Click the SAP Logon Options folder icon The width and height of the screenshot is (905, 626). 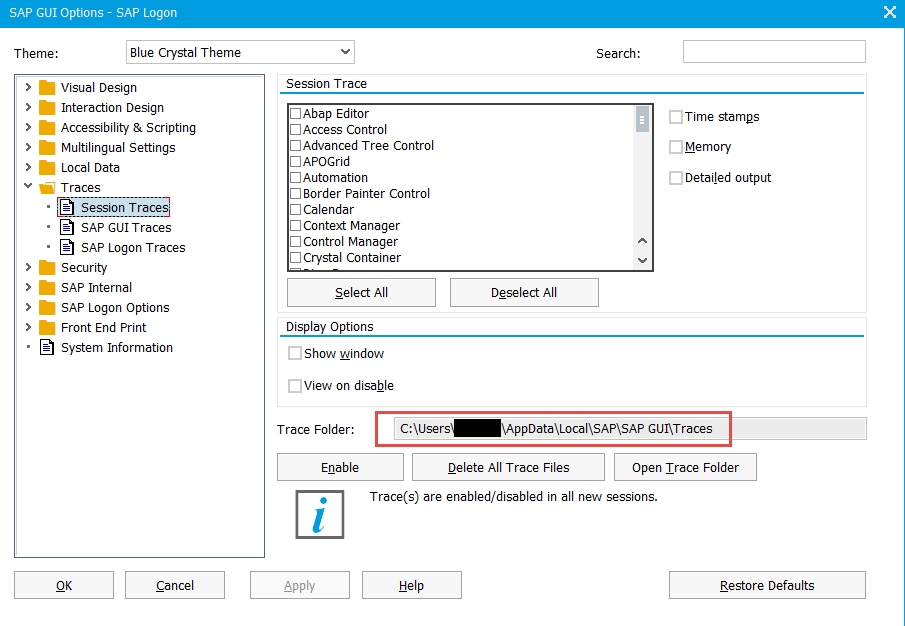coord(47,308)
